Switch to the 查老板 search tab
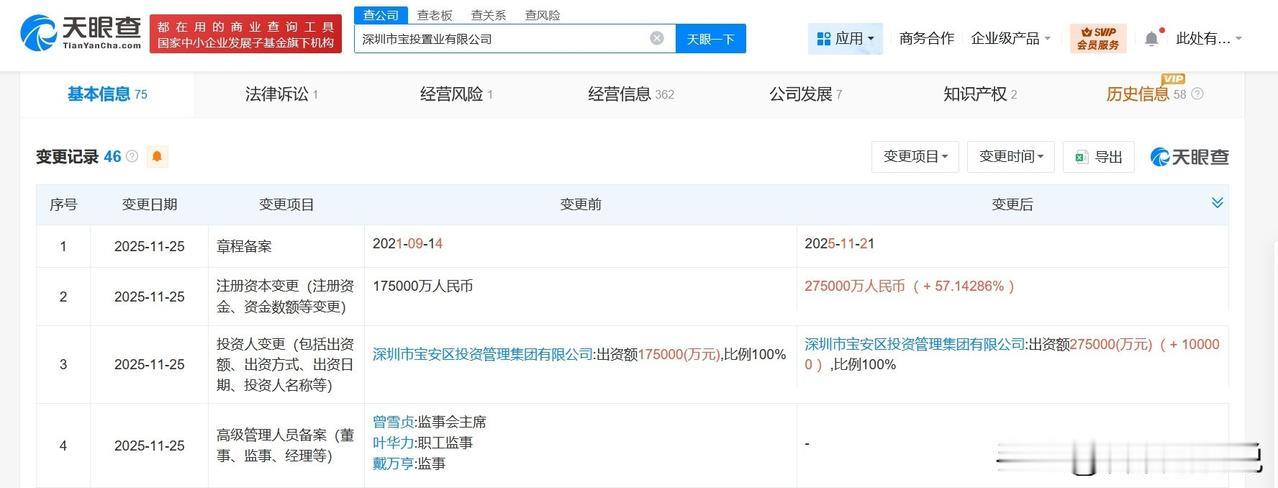This screenshot has height=488, width=1278. [435, 15]
